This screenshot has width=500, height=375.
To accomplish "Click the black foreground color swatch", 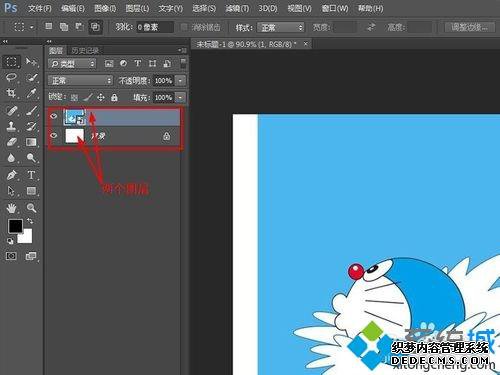I will [15, 226].
